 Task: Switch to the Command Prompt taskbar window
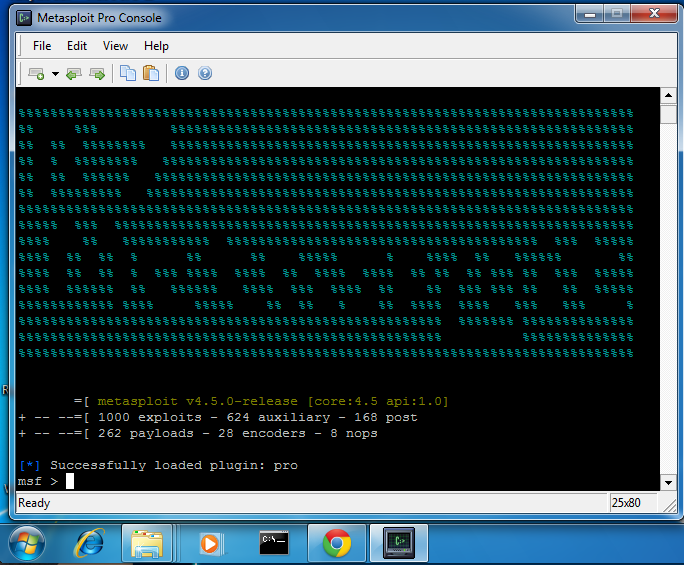pyautogui.click(x=274, y=543)
